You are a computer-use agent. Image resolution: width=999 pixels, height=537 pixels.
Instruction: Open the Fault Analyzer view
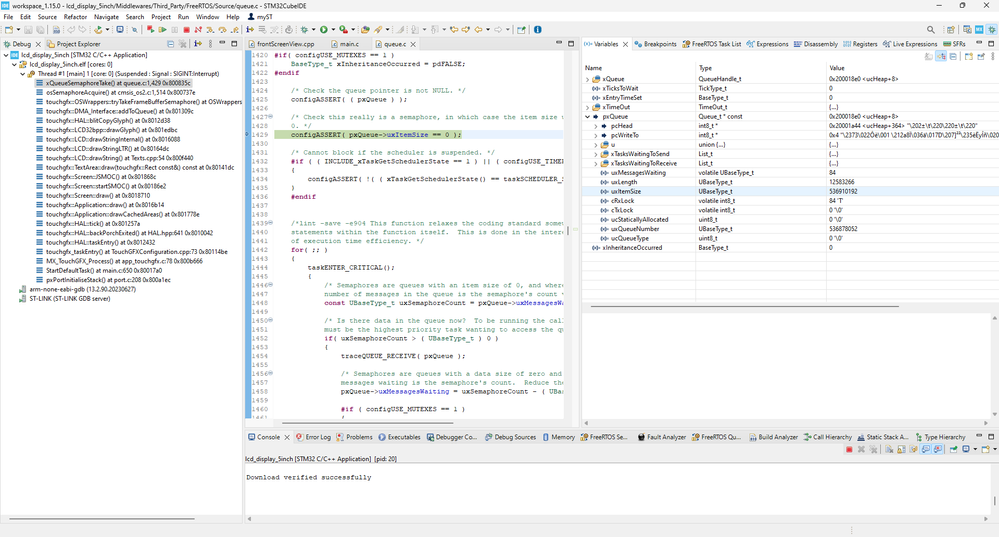[664, 437]
